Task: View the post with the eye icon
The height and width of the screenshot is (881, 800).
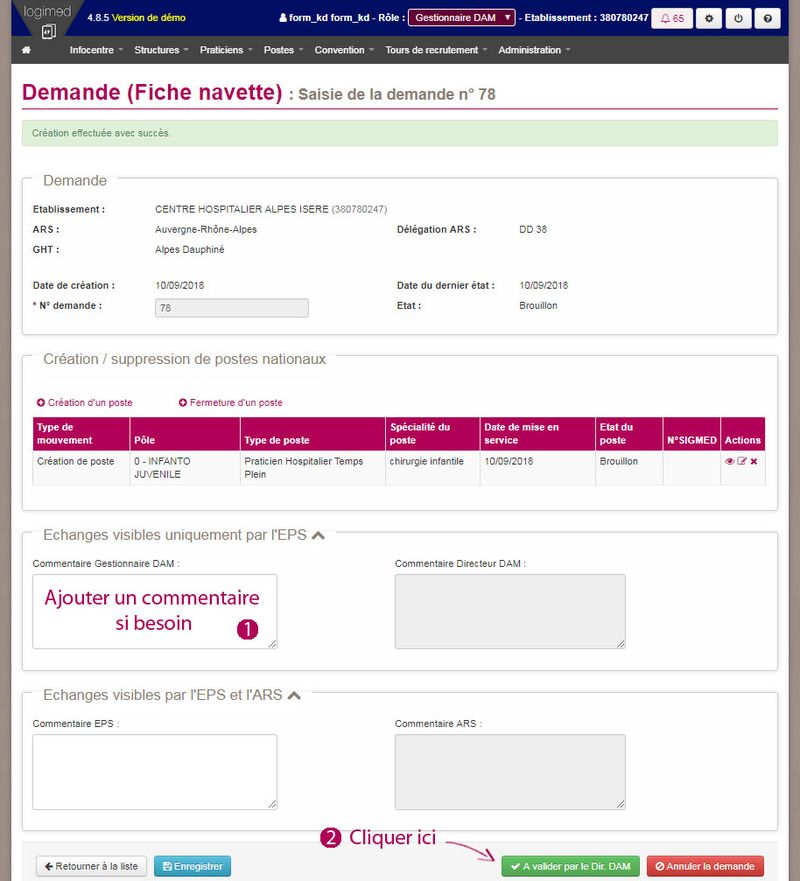Action: (x=729, y=461)
